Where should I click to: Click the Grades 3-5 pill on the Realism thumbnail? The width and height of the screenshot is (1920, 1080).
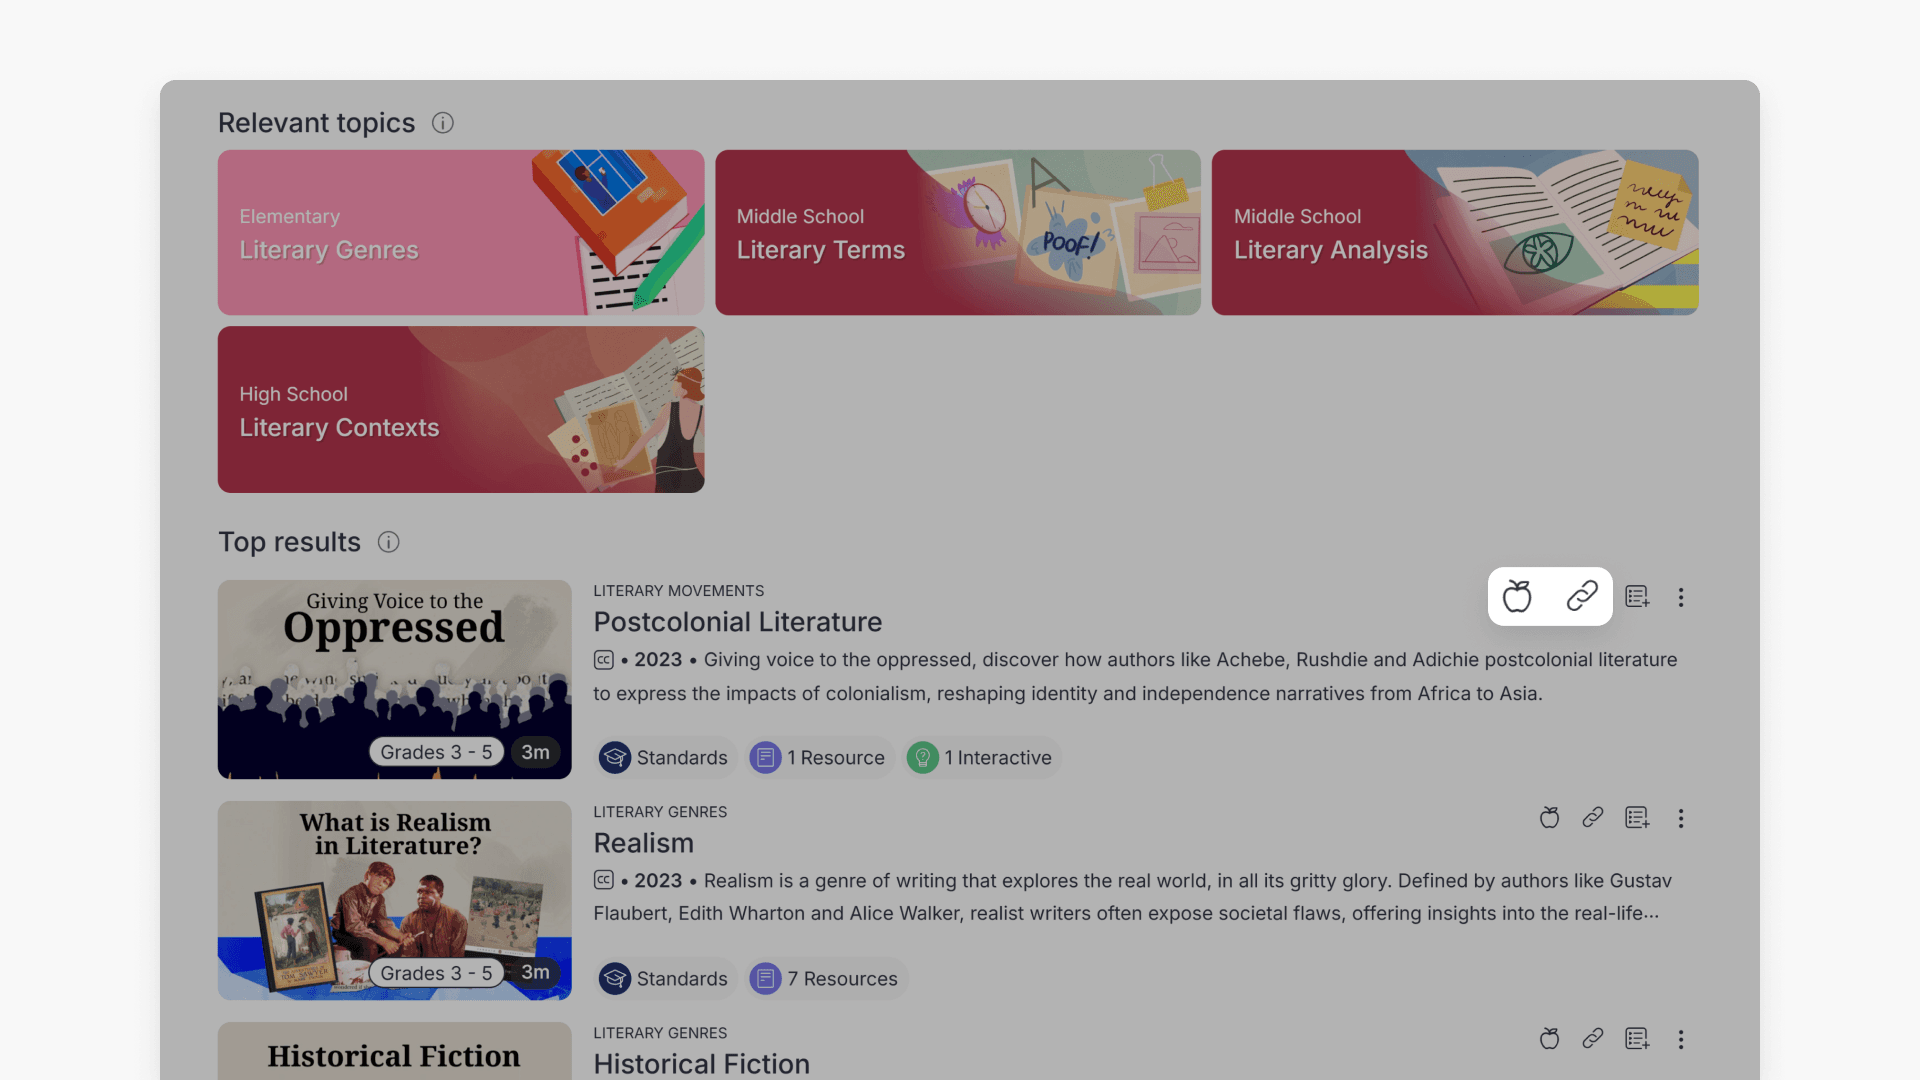(x=436, y=971)
